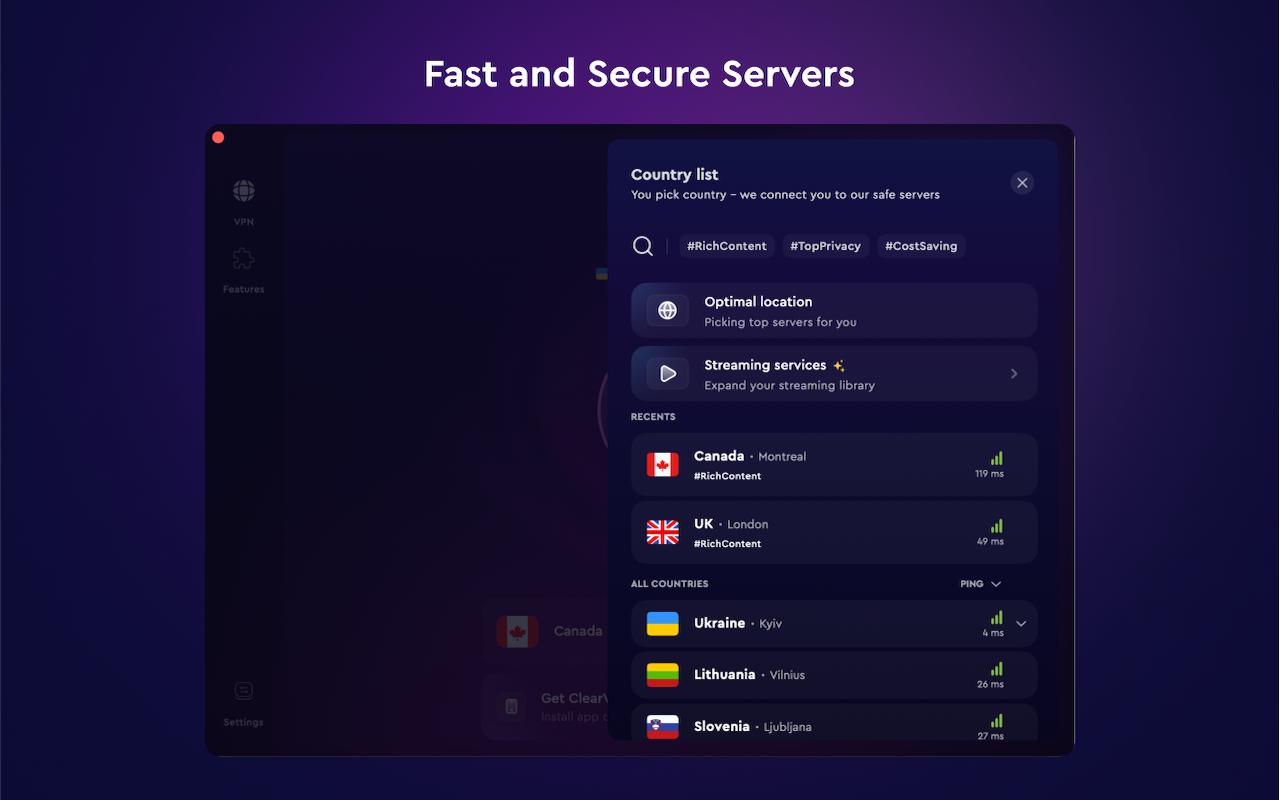Click the Streaming services play icon
The image size is (1280, 800).
click(667, 374)
